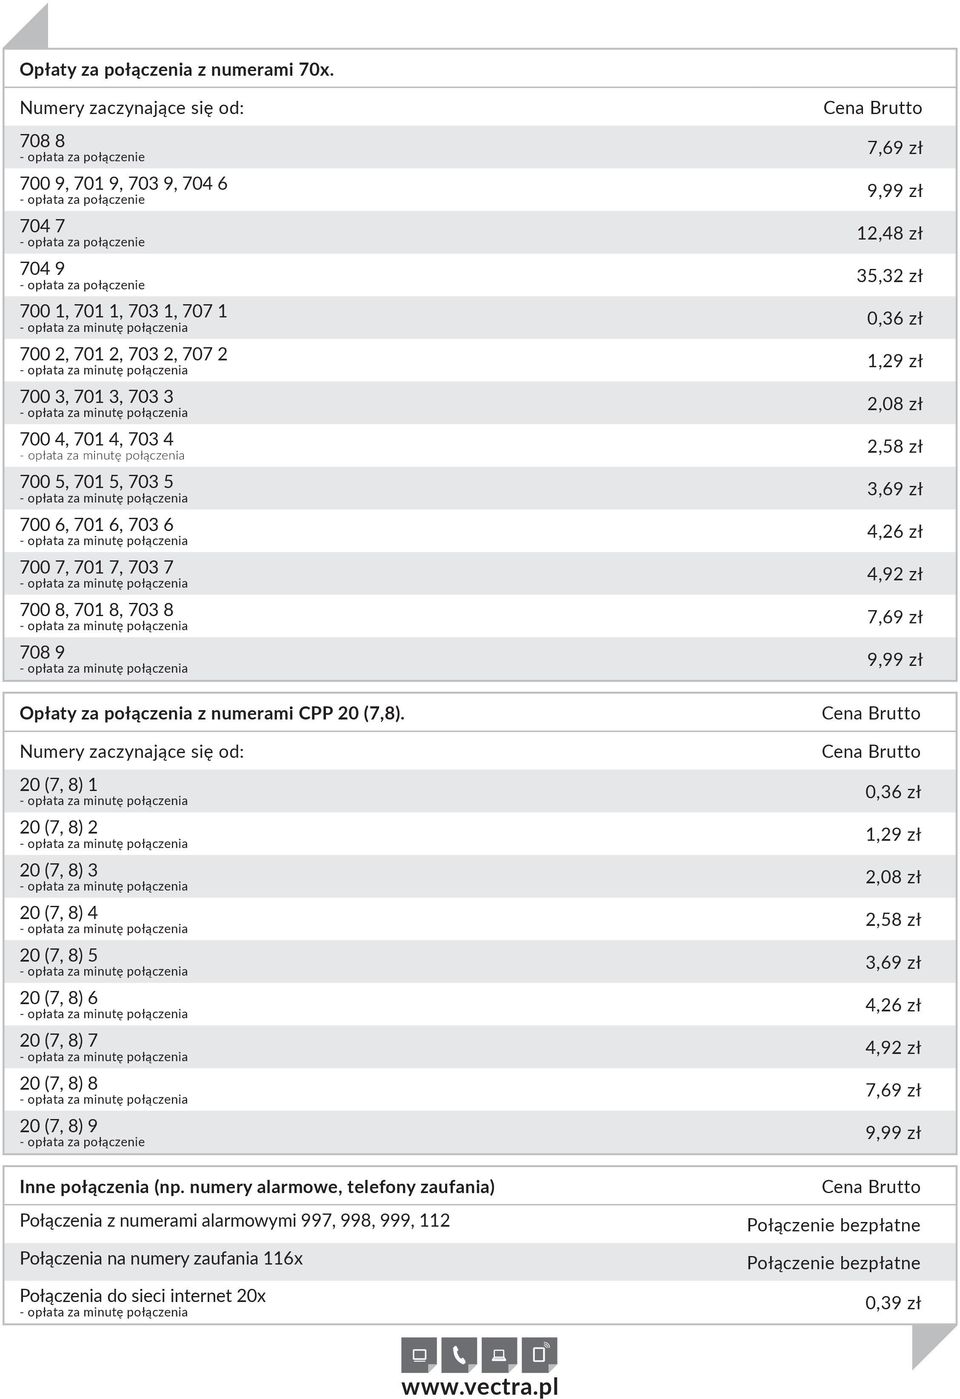This screenshot has width=960, height=1399.
Task: Click the mobile tablet icon with signal waves
Action: [x=540, y=1355]
